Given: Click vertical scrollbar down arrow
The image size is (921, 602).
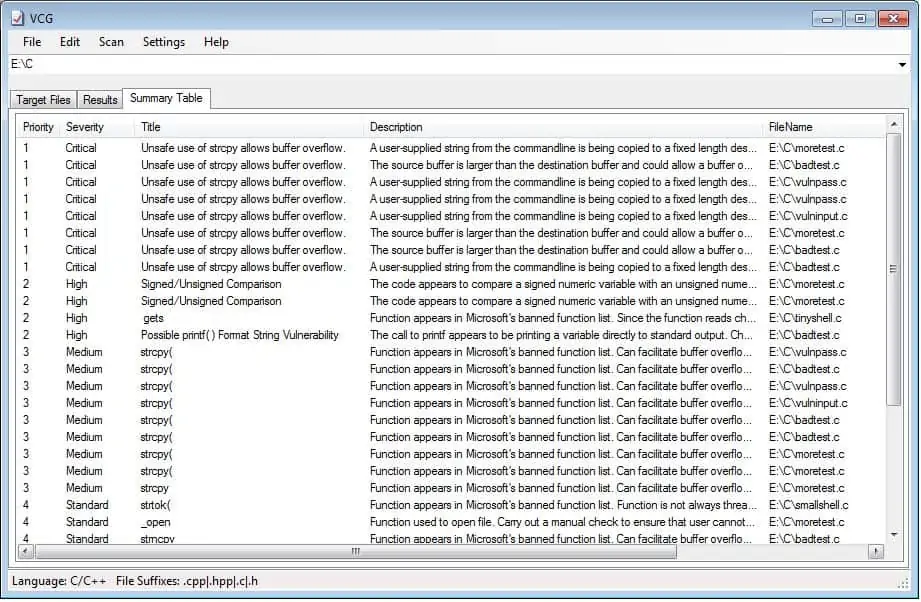Looking at the screenshot, I should click(894, 535).
